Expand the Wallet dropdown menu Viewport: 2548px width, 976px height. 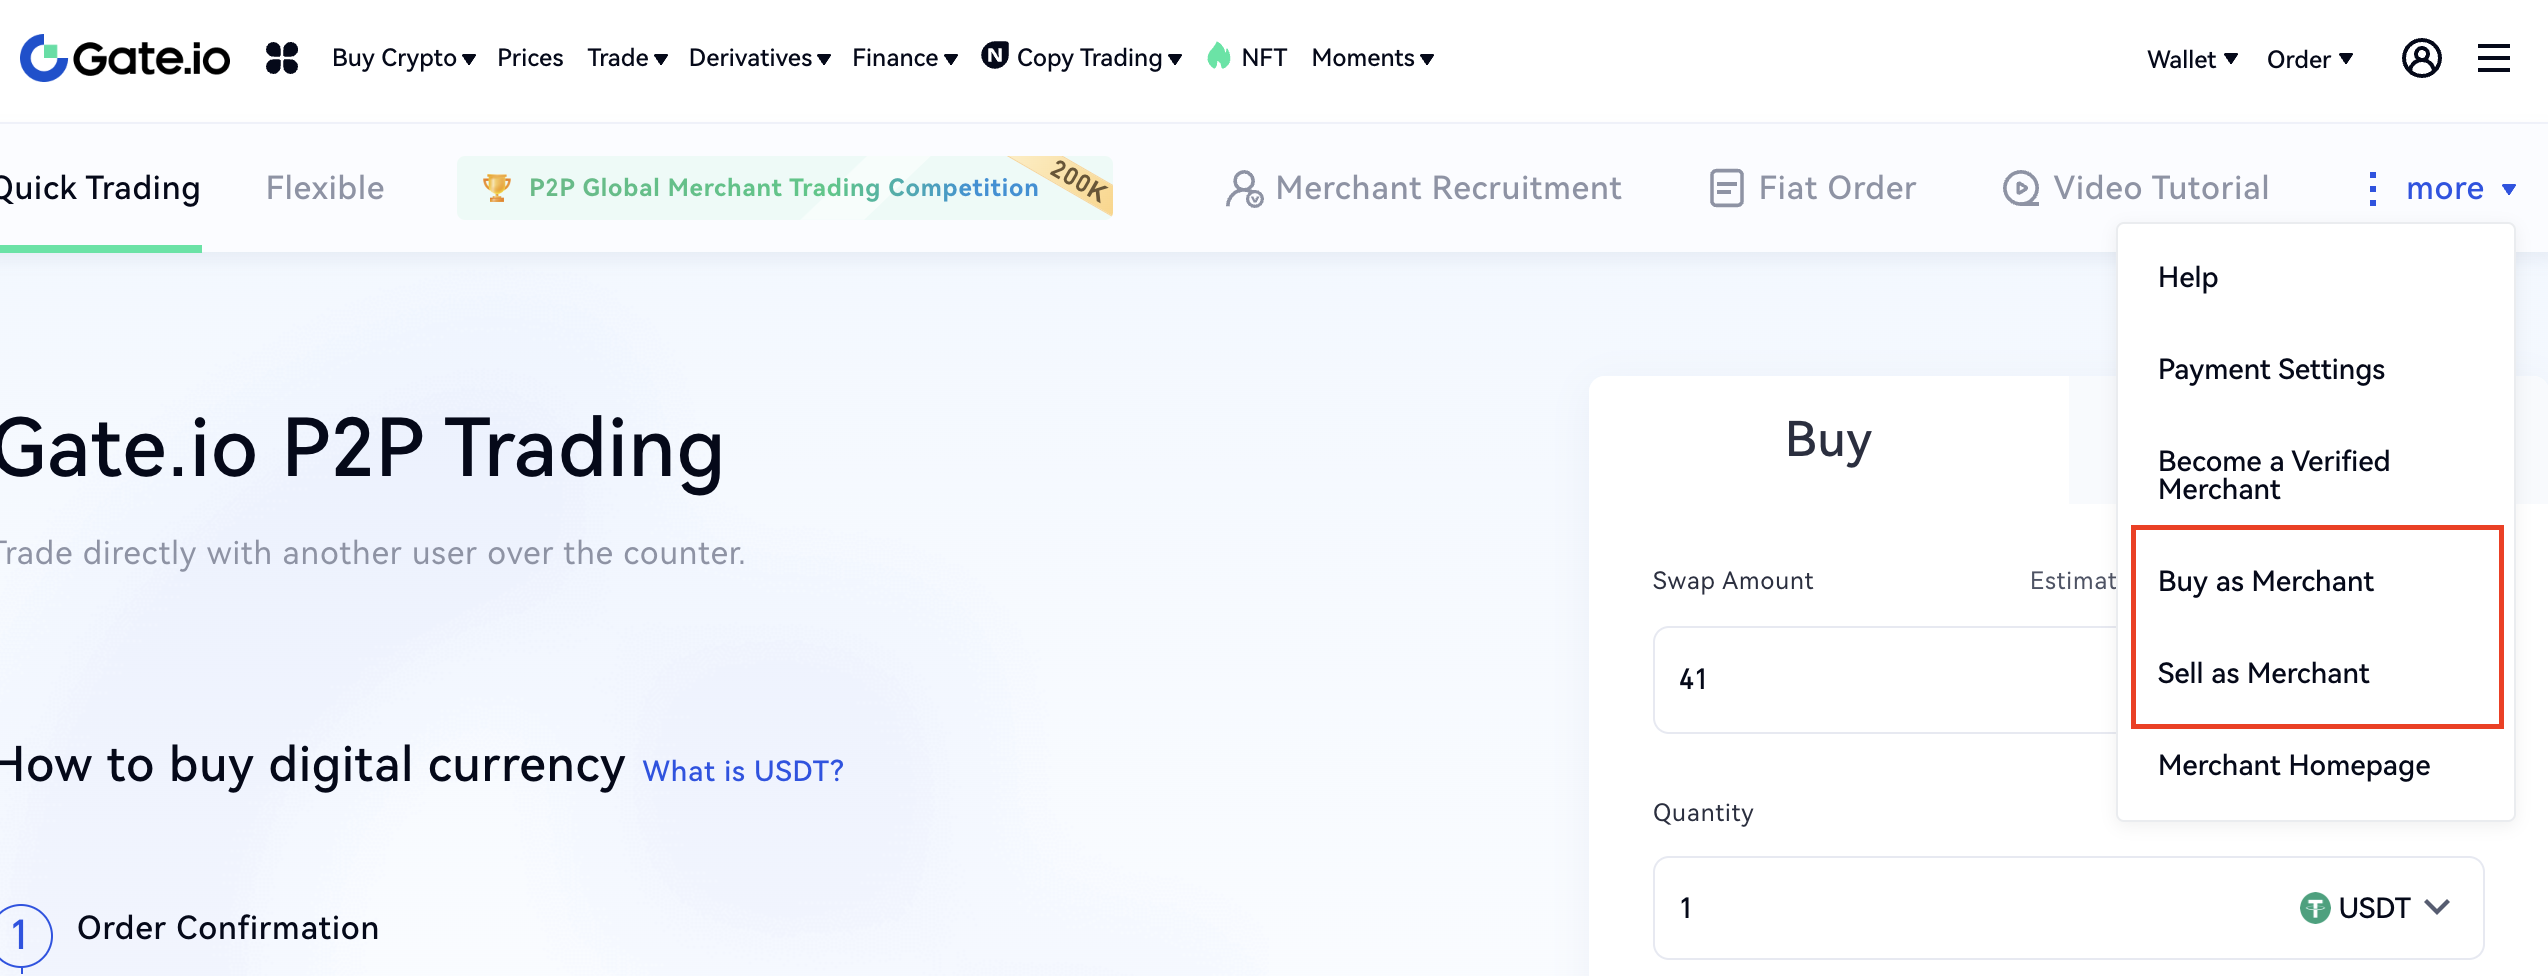(2192, 60)
